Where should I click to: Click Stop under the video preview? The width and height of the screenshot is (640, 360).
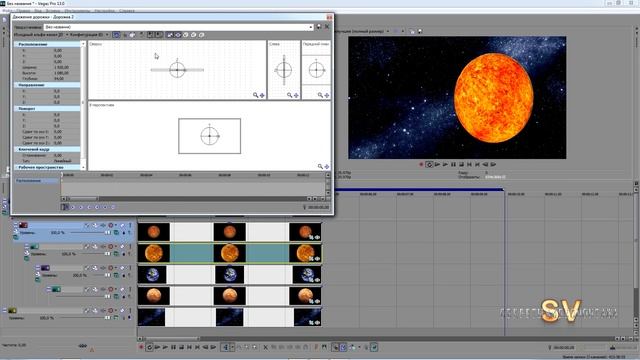point(461,164)
